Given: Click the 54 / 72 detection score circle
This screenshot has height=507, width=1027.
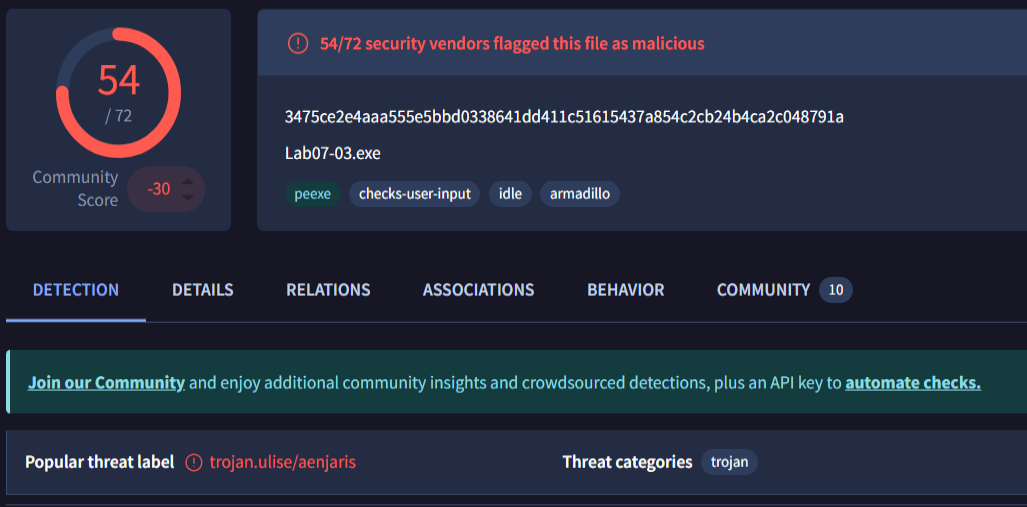Looking at the screenshot, I should (119, 92).
